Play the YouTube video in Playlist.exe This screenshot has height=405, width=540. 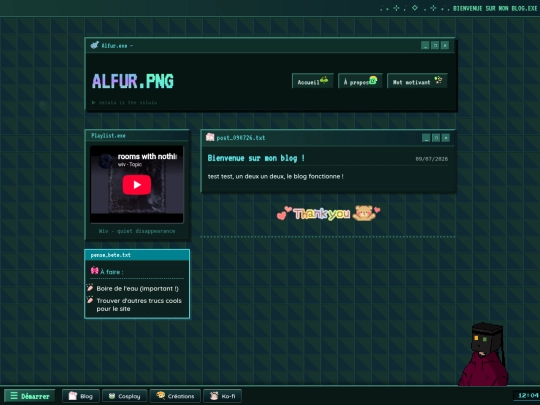137,185
